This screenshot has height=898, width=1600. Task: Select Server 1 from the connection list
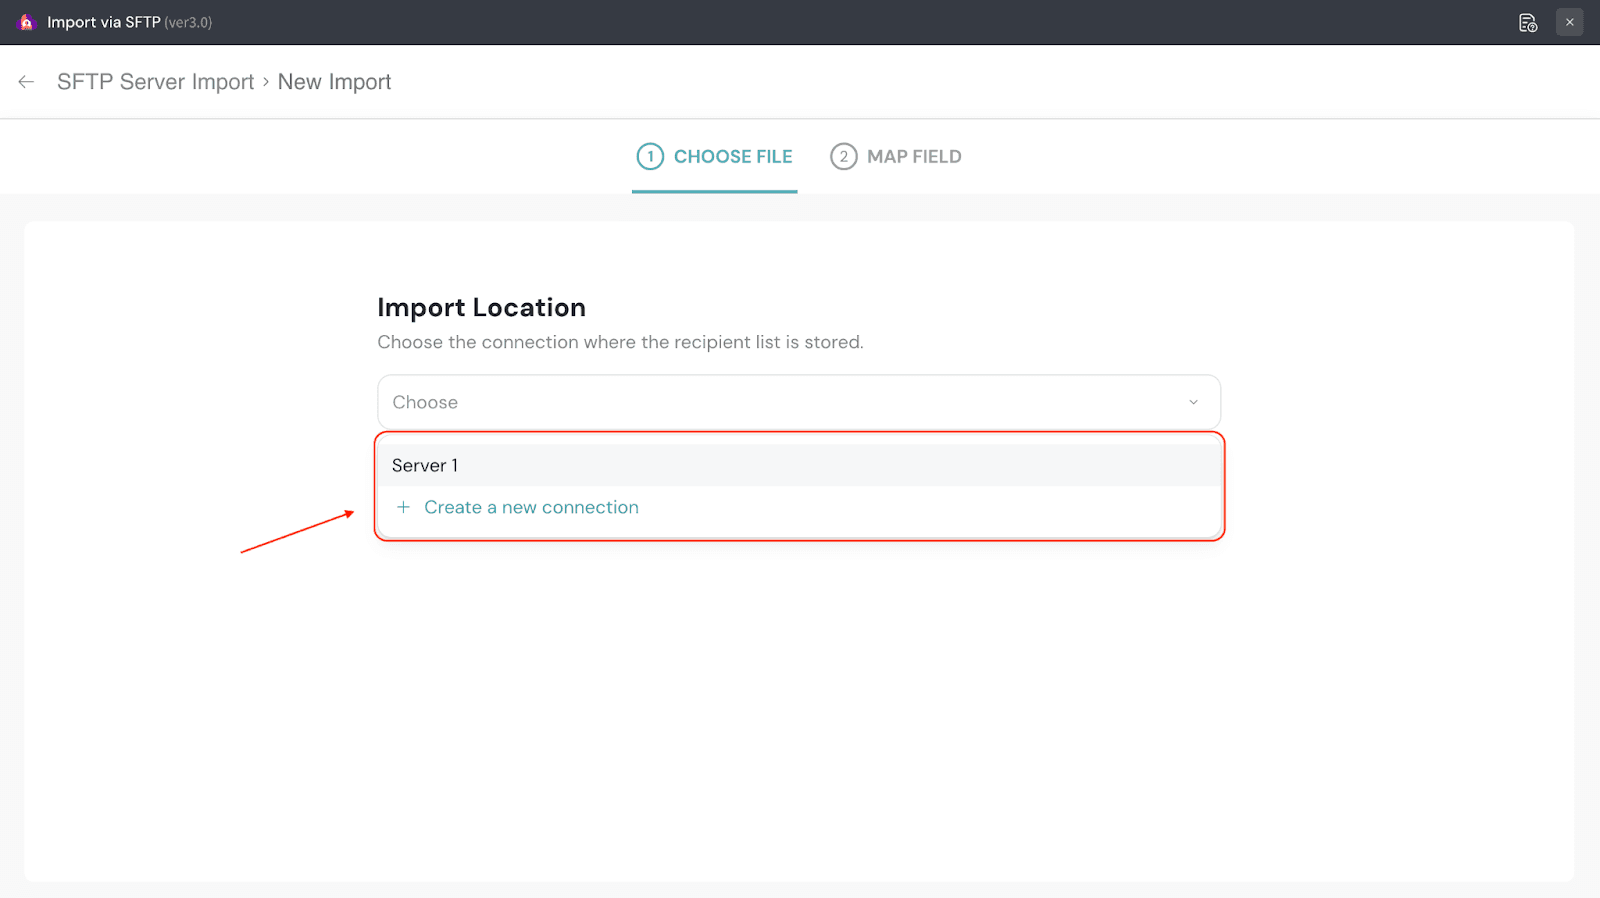[425, 465]
